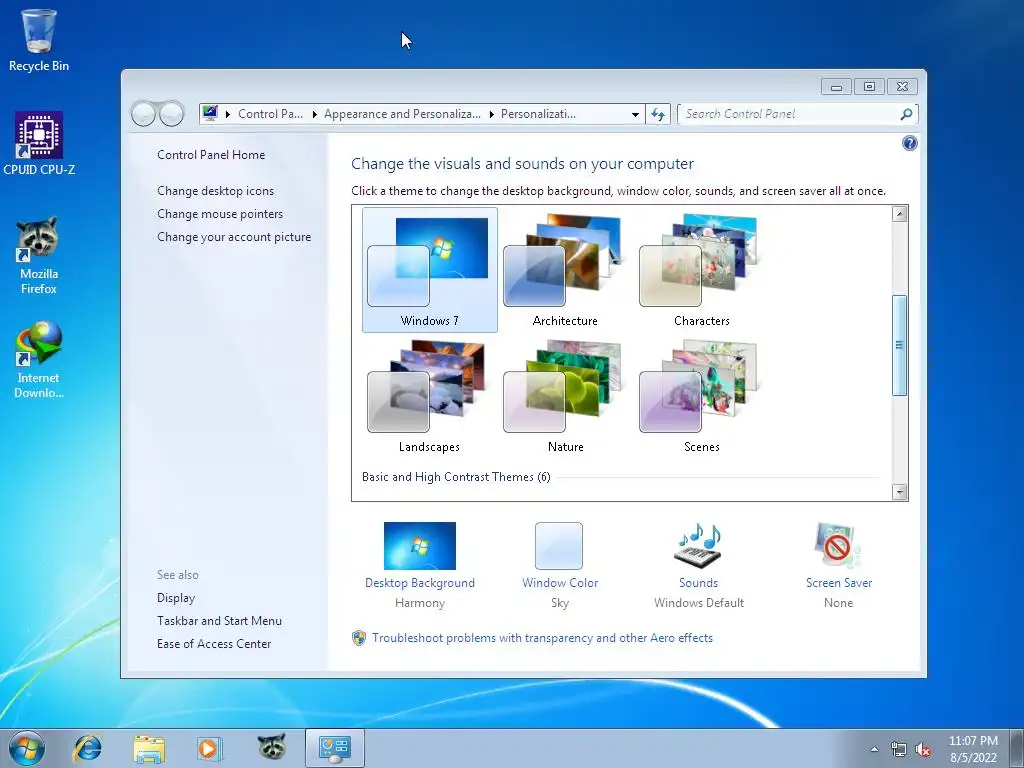This screenshot has height=768, width=1024.
Task: Open Change mouse pointers link
Action: pos(220,214)
